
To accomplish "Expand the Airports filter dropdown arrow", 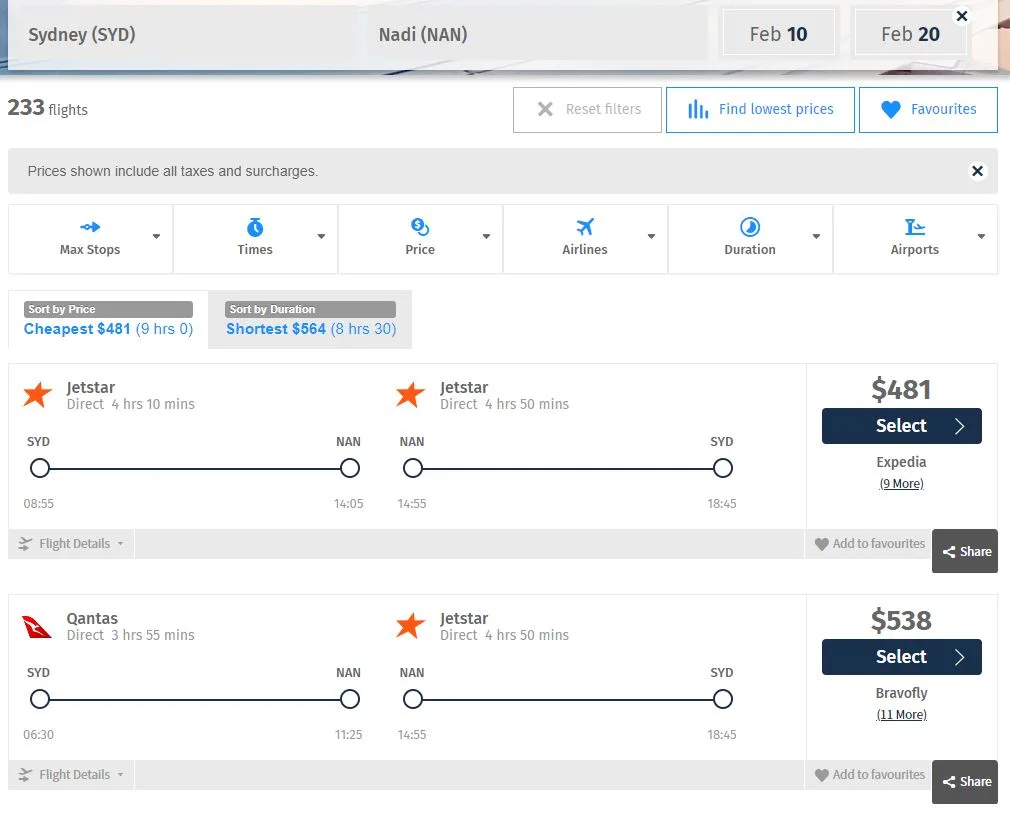I will tap(981, 236).
